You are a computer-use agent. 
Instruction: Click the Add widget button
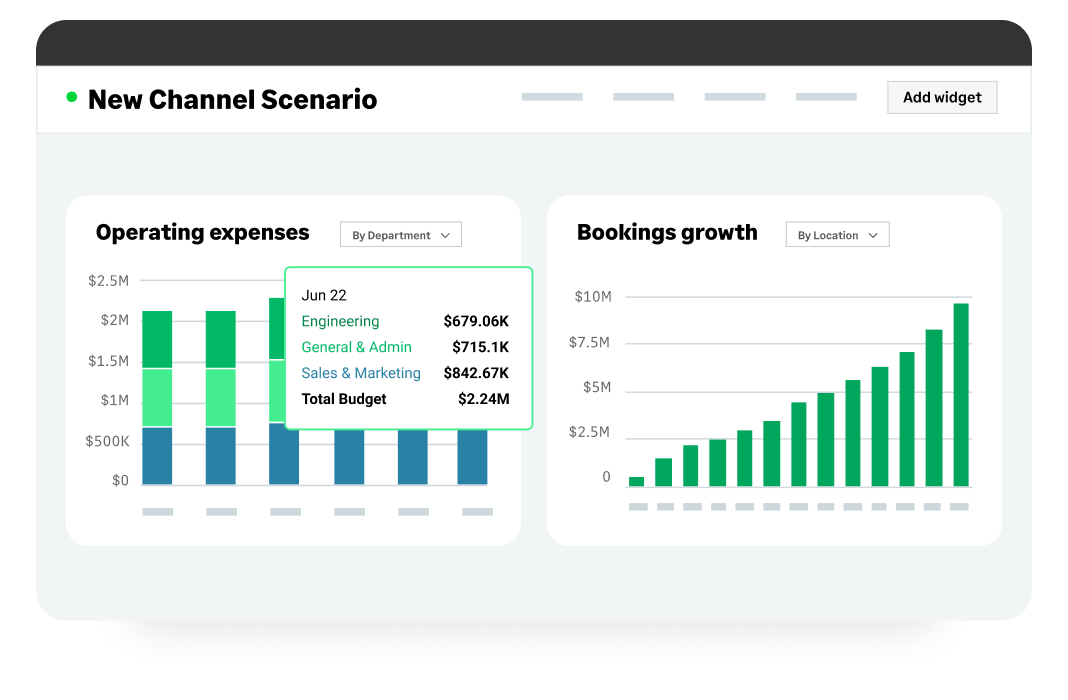(x=941, y=97)
